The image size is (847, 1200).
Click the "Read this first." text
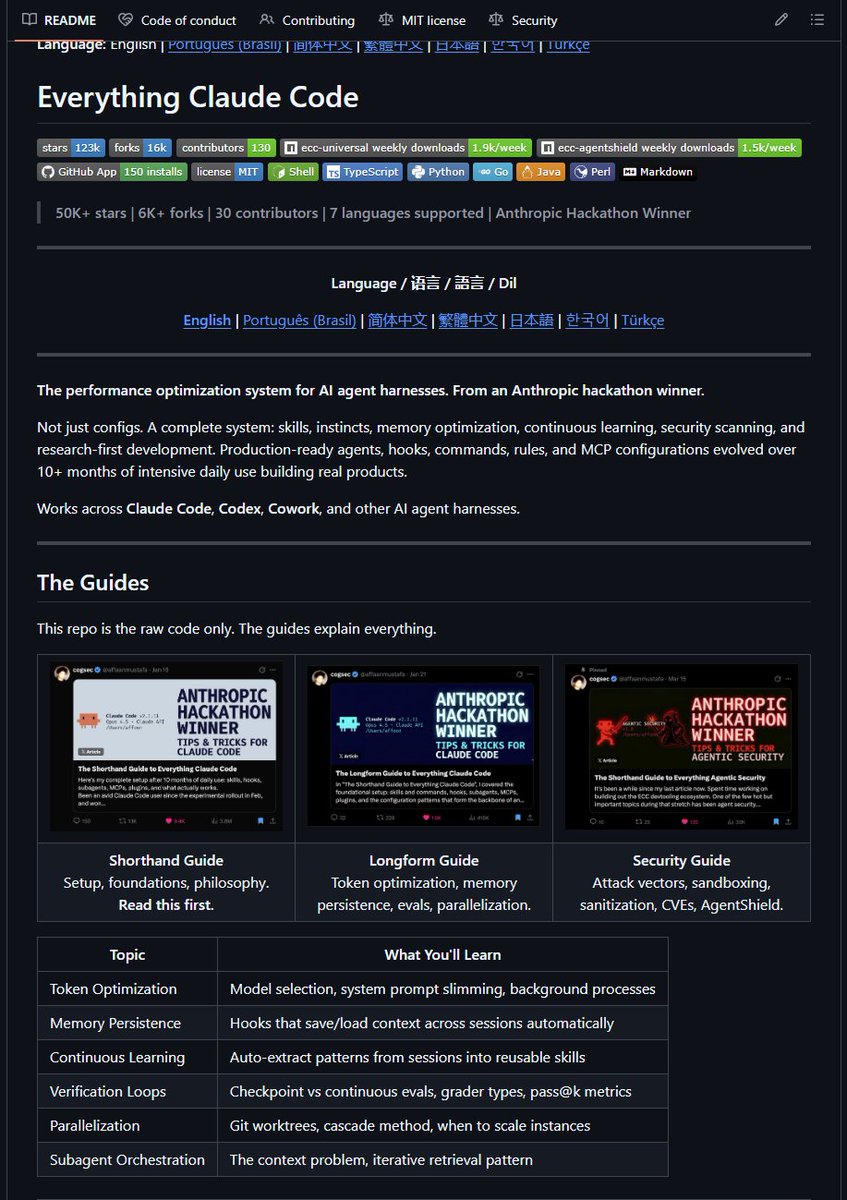(x=166, y=905)
